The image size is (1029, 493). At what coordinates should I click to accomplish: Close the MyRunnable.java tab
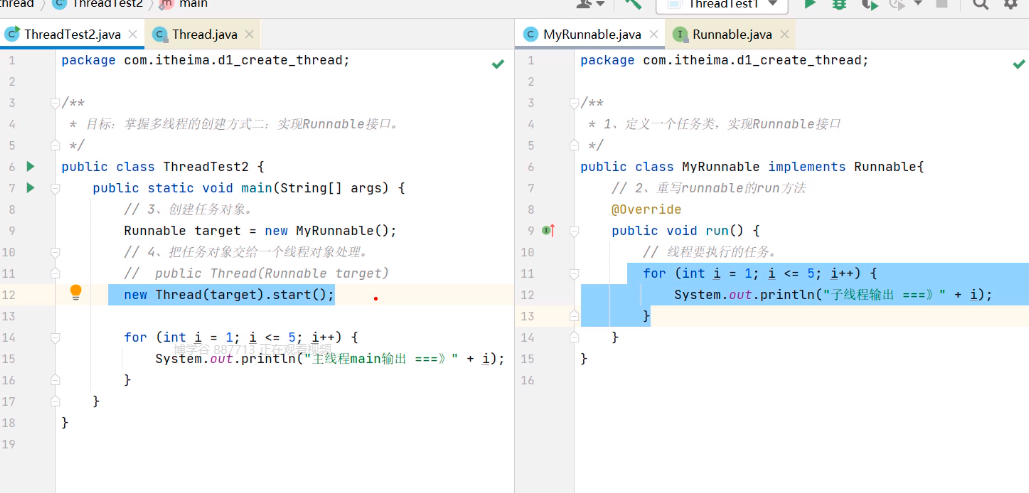click(654, 35)
